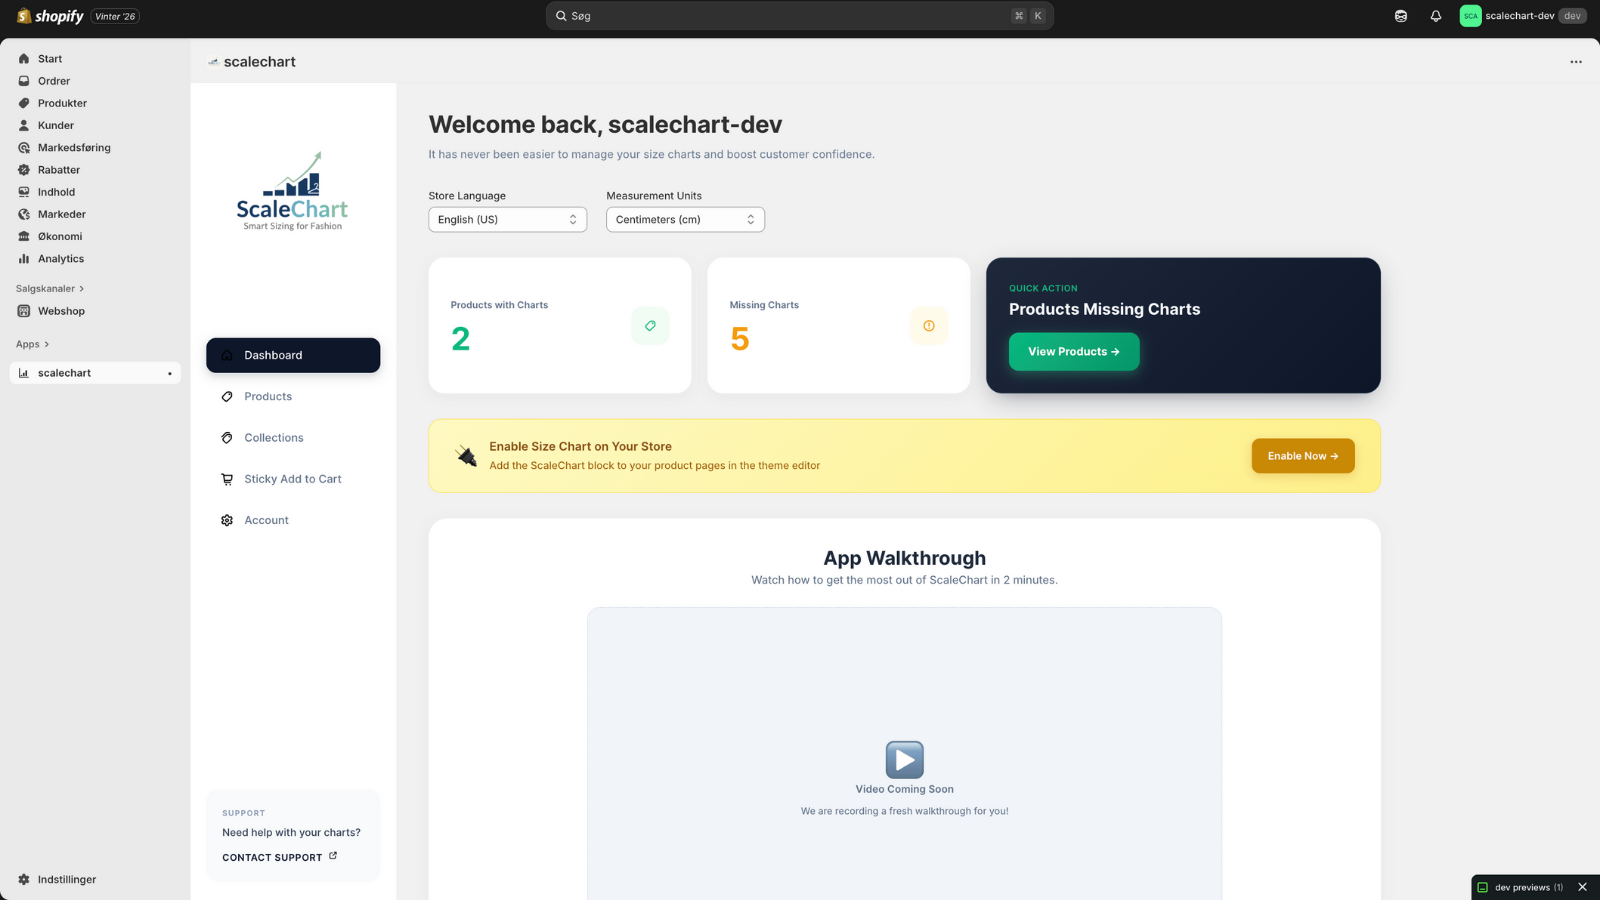Open the Dashboard menu item
Screen dimensions: 1600x900
(x=293, y=355)
